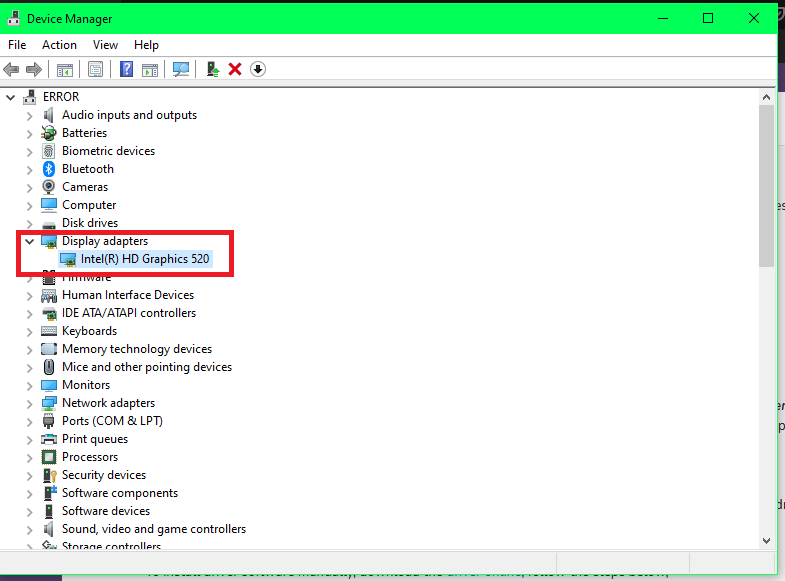The width and height of the screenshot is (785, 581).
Task: Click the vertical scrollbar down arrow
Action: (767, 539)
